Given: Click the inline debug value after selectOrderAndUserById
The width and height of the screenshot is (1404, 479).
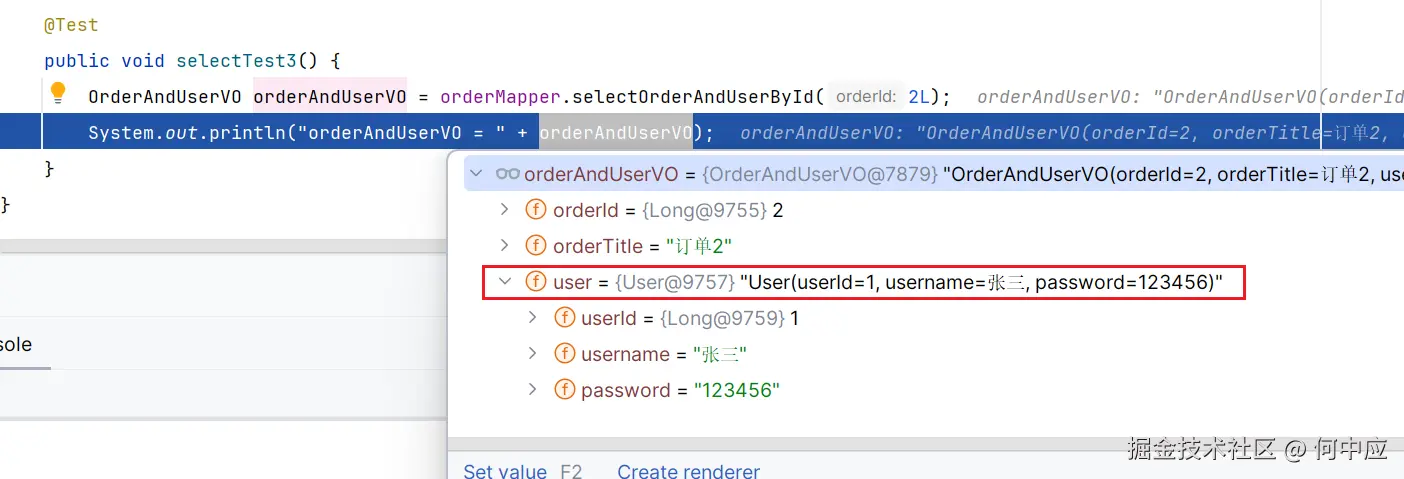Looking at the screenshot, I should click(1190, 97).
